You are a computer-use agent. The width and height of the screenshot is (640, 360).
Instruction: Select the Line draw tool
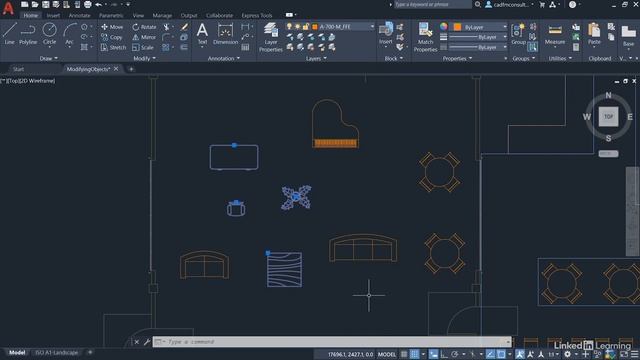pos(9,33)
